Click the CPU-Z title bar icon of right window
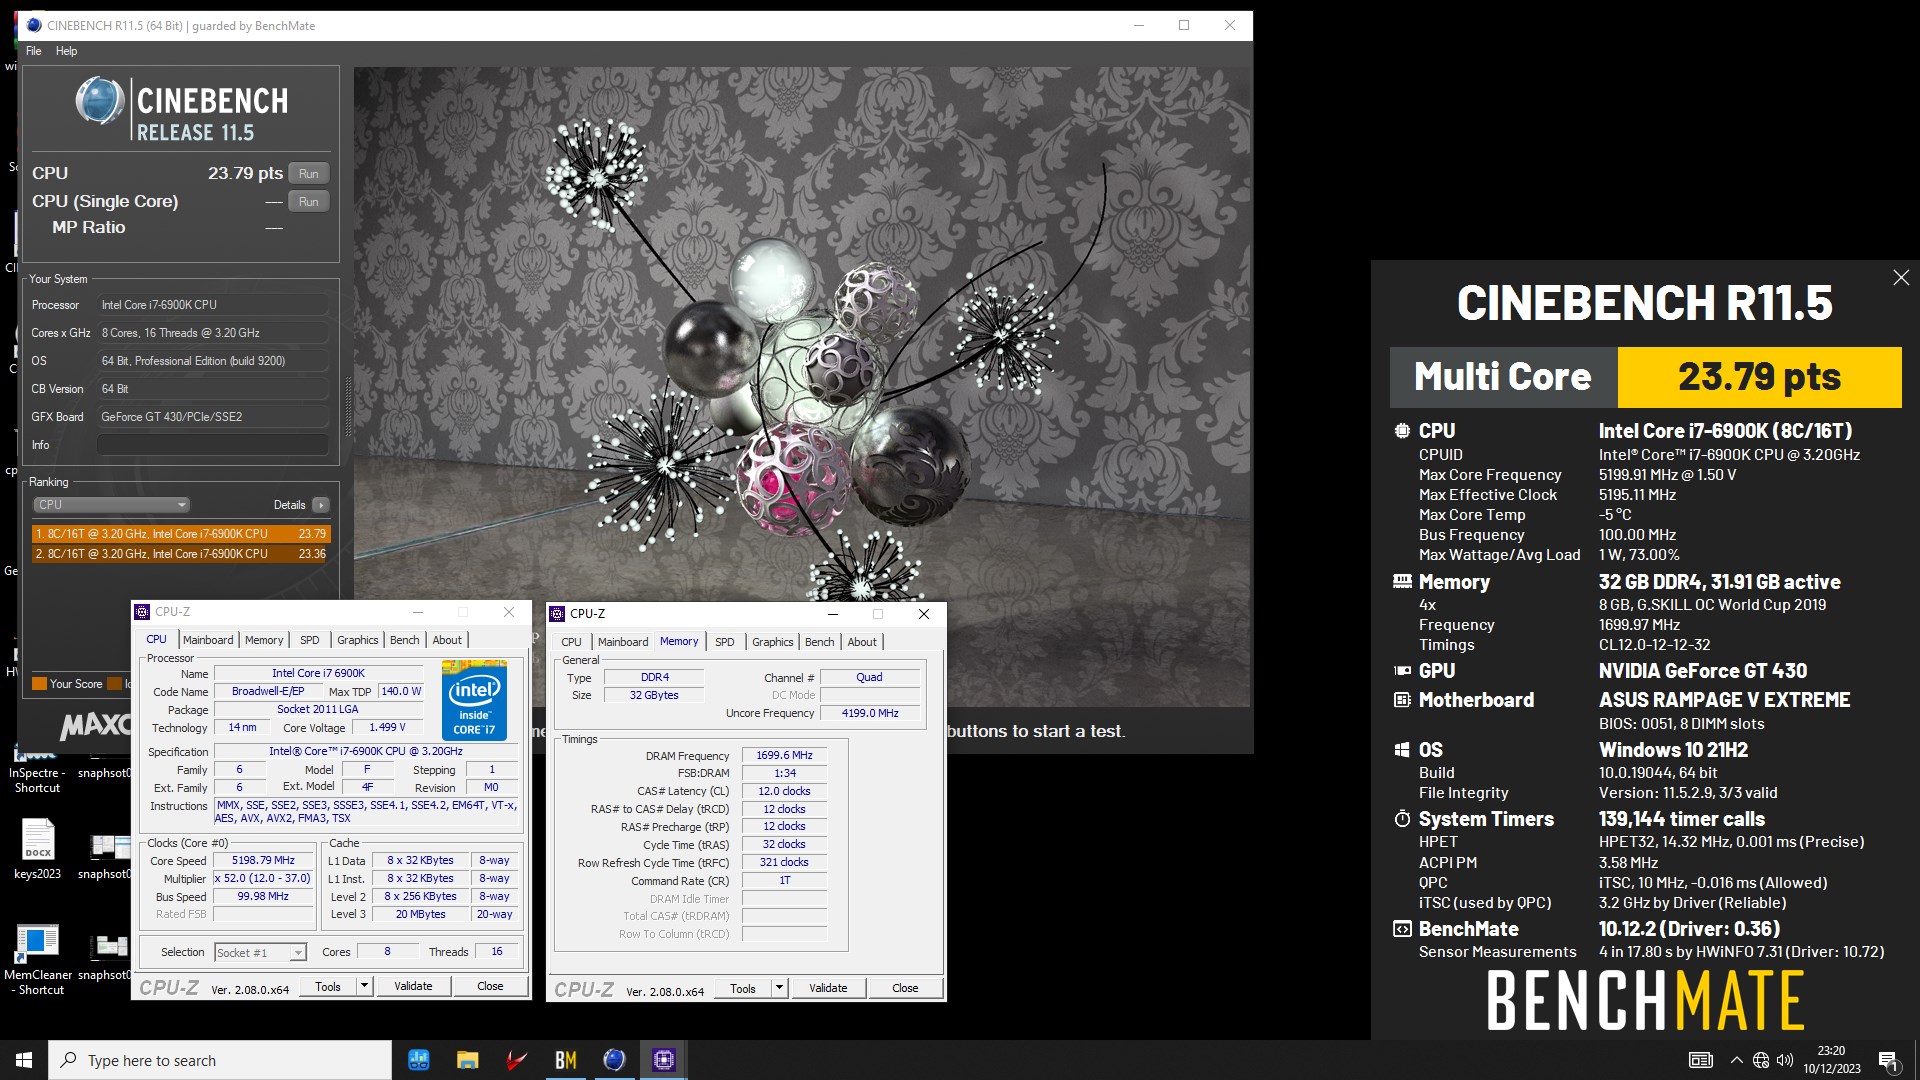The image size is (1920, 1080). [x=558, y=614]
